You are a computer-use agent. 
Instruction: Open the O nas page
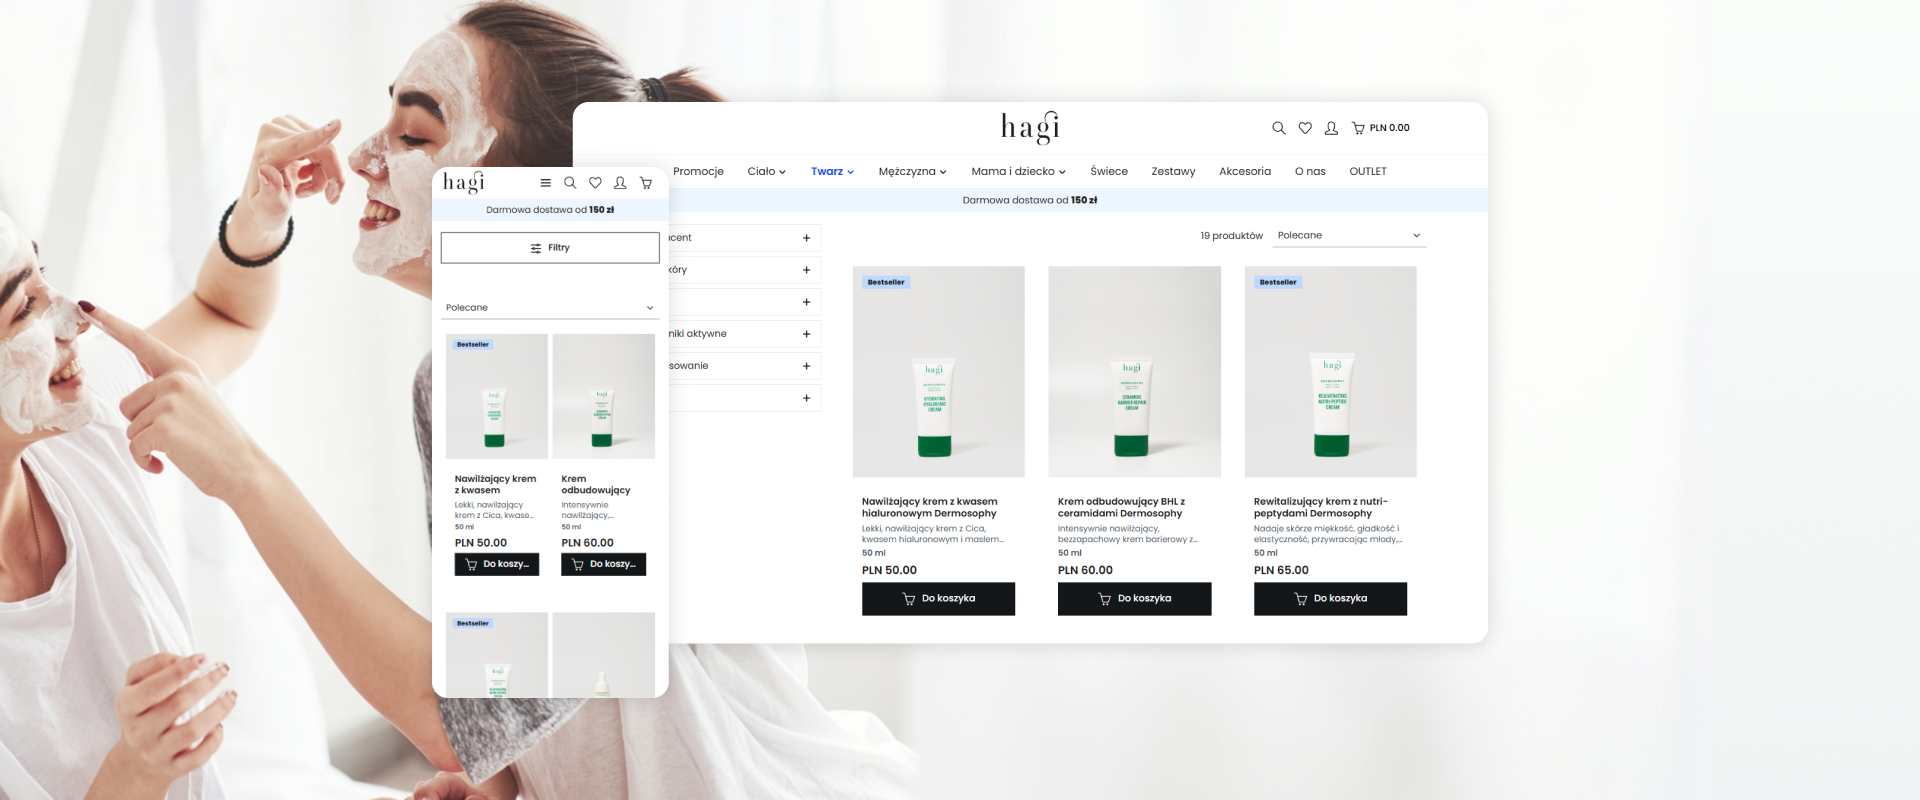pyautogui.click(x=1310, y=172)
